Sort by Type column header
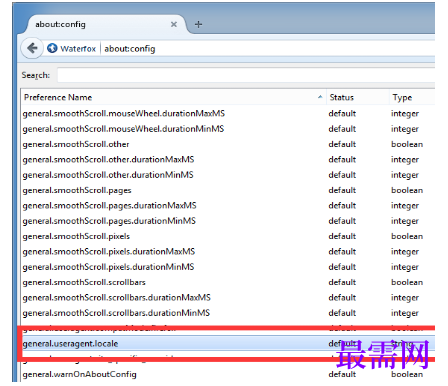This screenshot has width=448, height=386. pyautogui.click(x=412, y=97)
